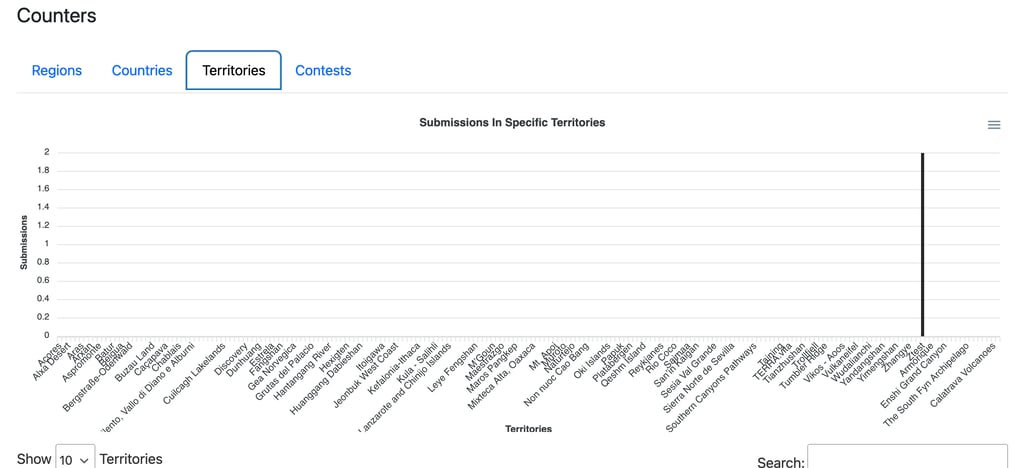Screen dimensions: 1024x468
Task: Click the 'Counters' page heading
Action: coord(57,16)
